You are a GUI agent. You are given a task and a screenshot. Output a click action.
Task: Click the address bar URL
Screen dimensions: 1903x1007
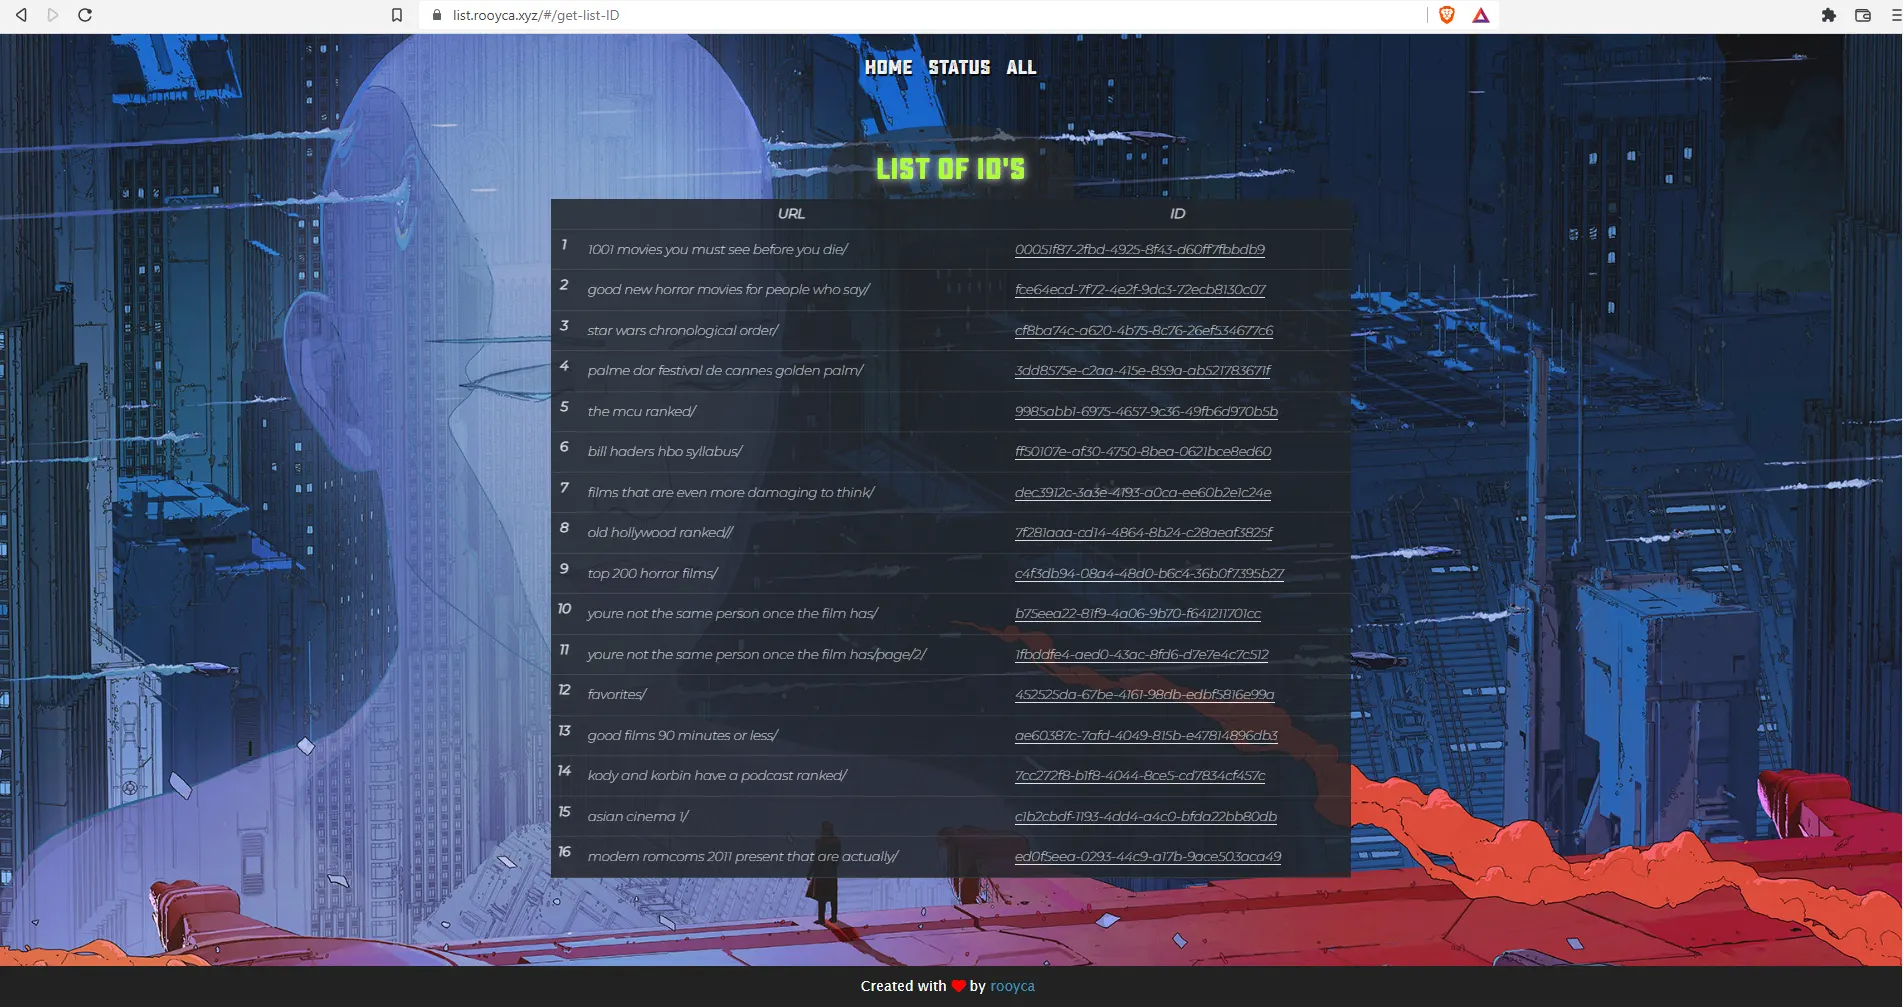click(x=536, y=15)
